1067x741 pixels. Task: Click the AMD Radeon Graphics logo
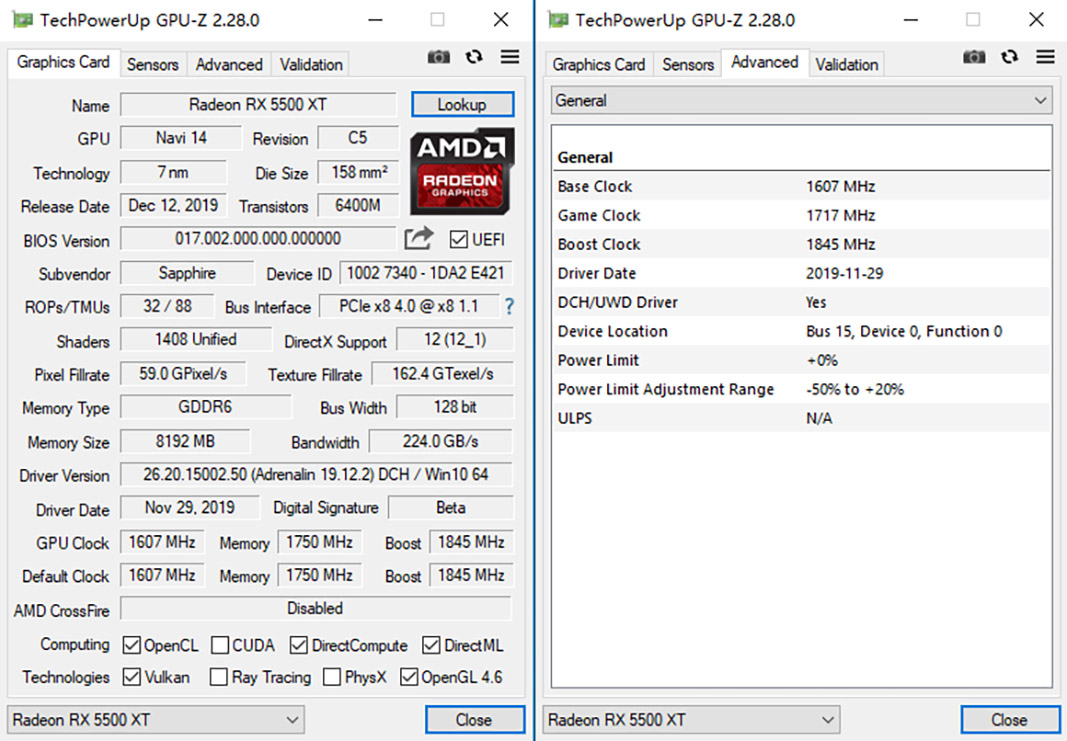click(461, 171)
